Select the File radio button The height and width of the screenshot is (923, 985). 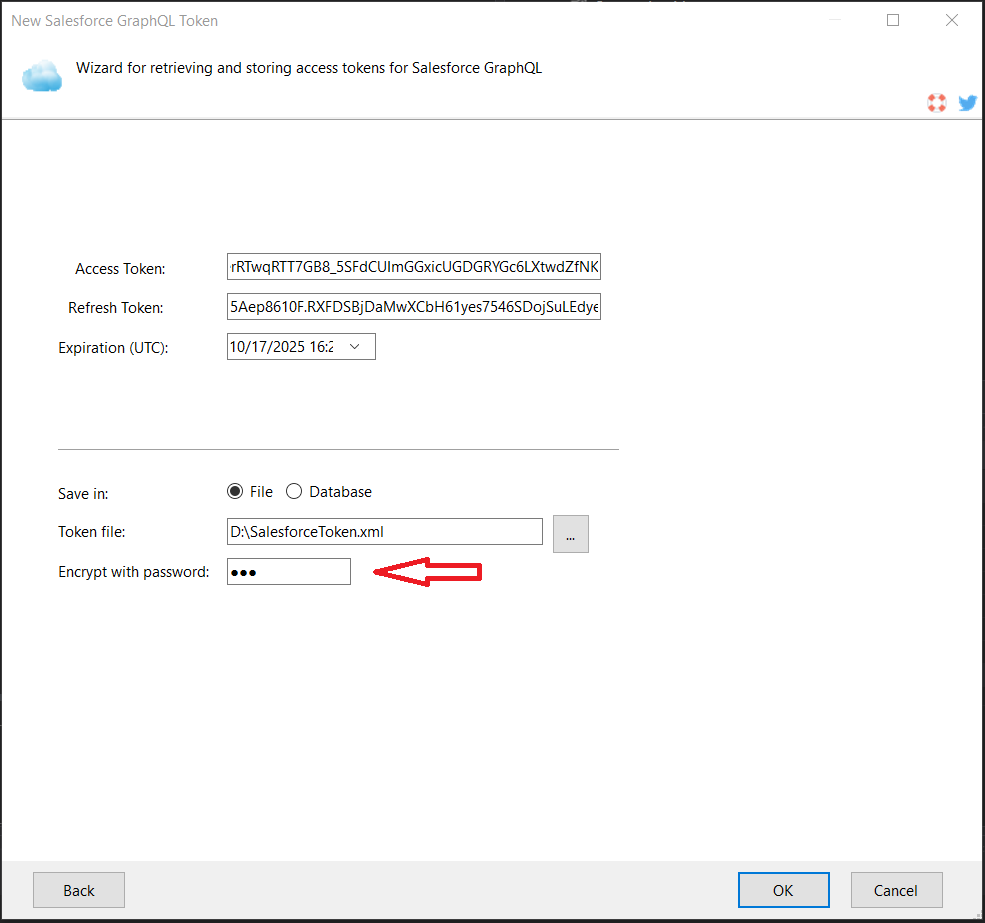235,491
